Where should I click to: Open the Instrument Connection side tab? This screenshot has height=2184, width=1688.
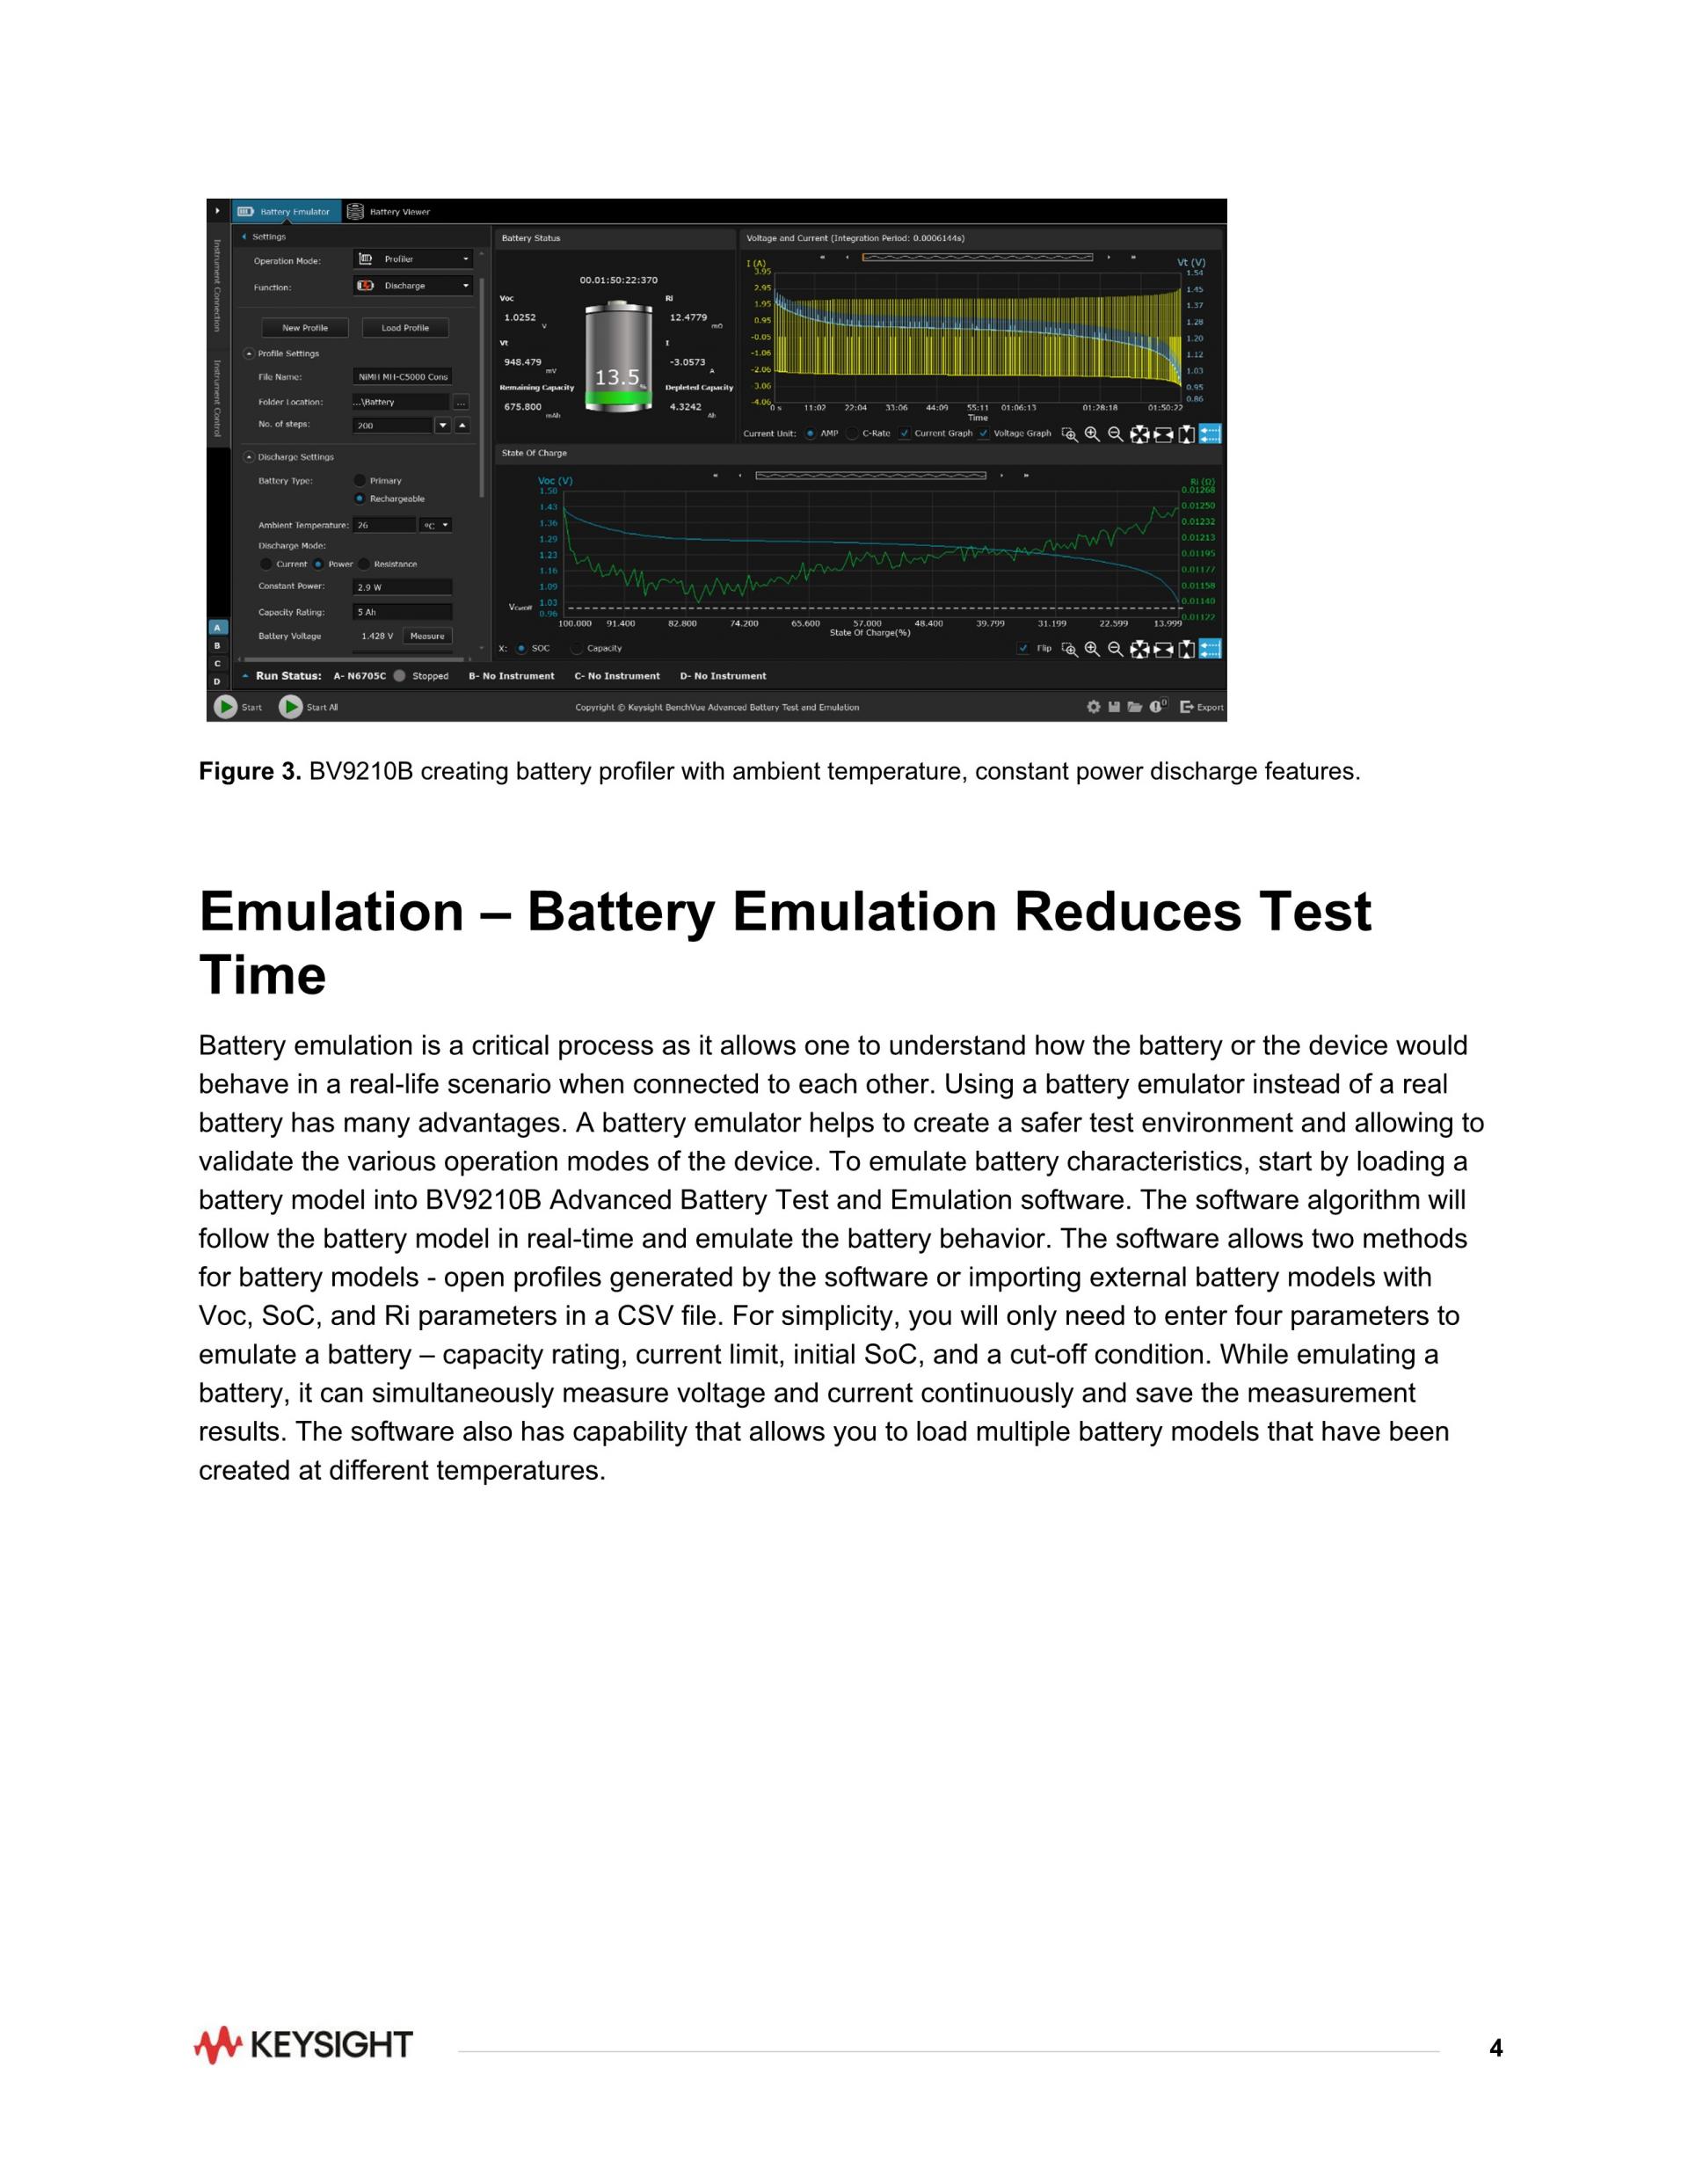coord(216,285)
